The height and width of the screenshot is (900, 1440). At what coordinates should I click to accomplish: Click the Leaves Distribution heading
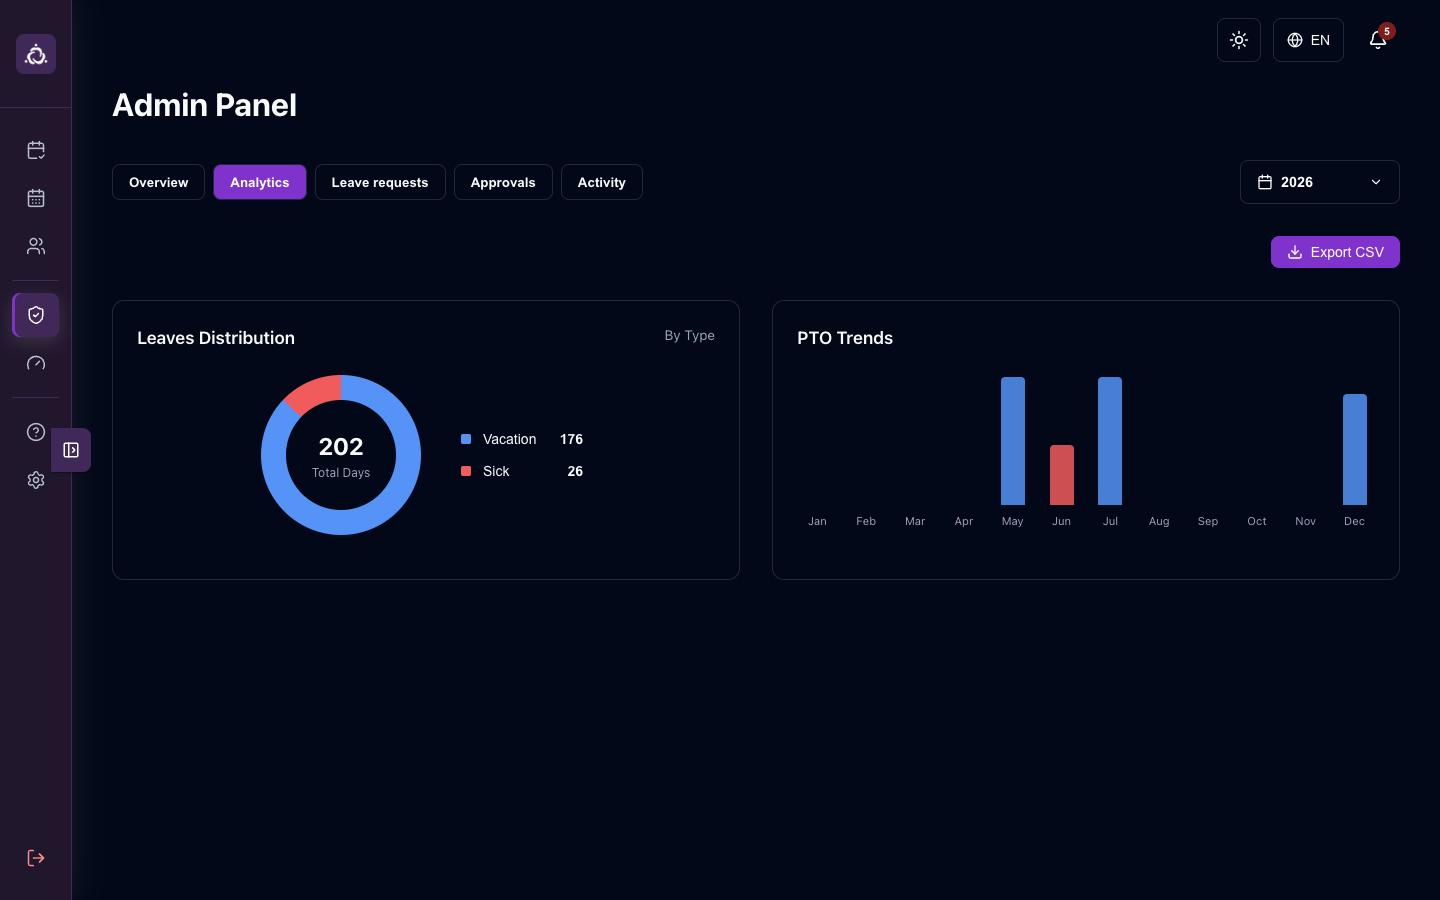point(216,338)
